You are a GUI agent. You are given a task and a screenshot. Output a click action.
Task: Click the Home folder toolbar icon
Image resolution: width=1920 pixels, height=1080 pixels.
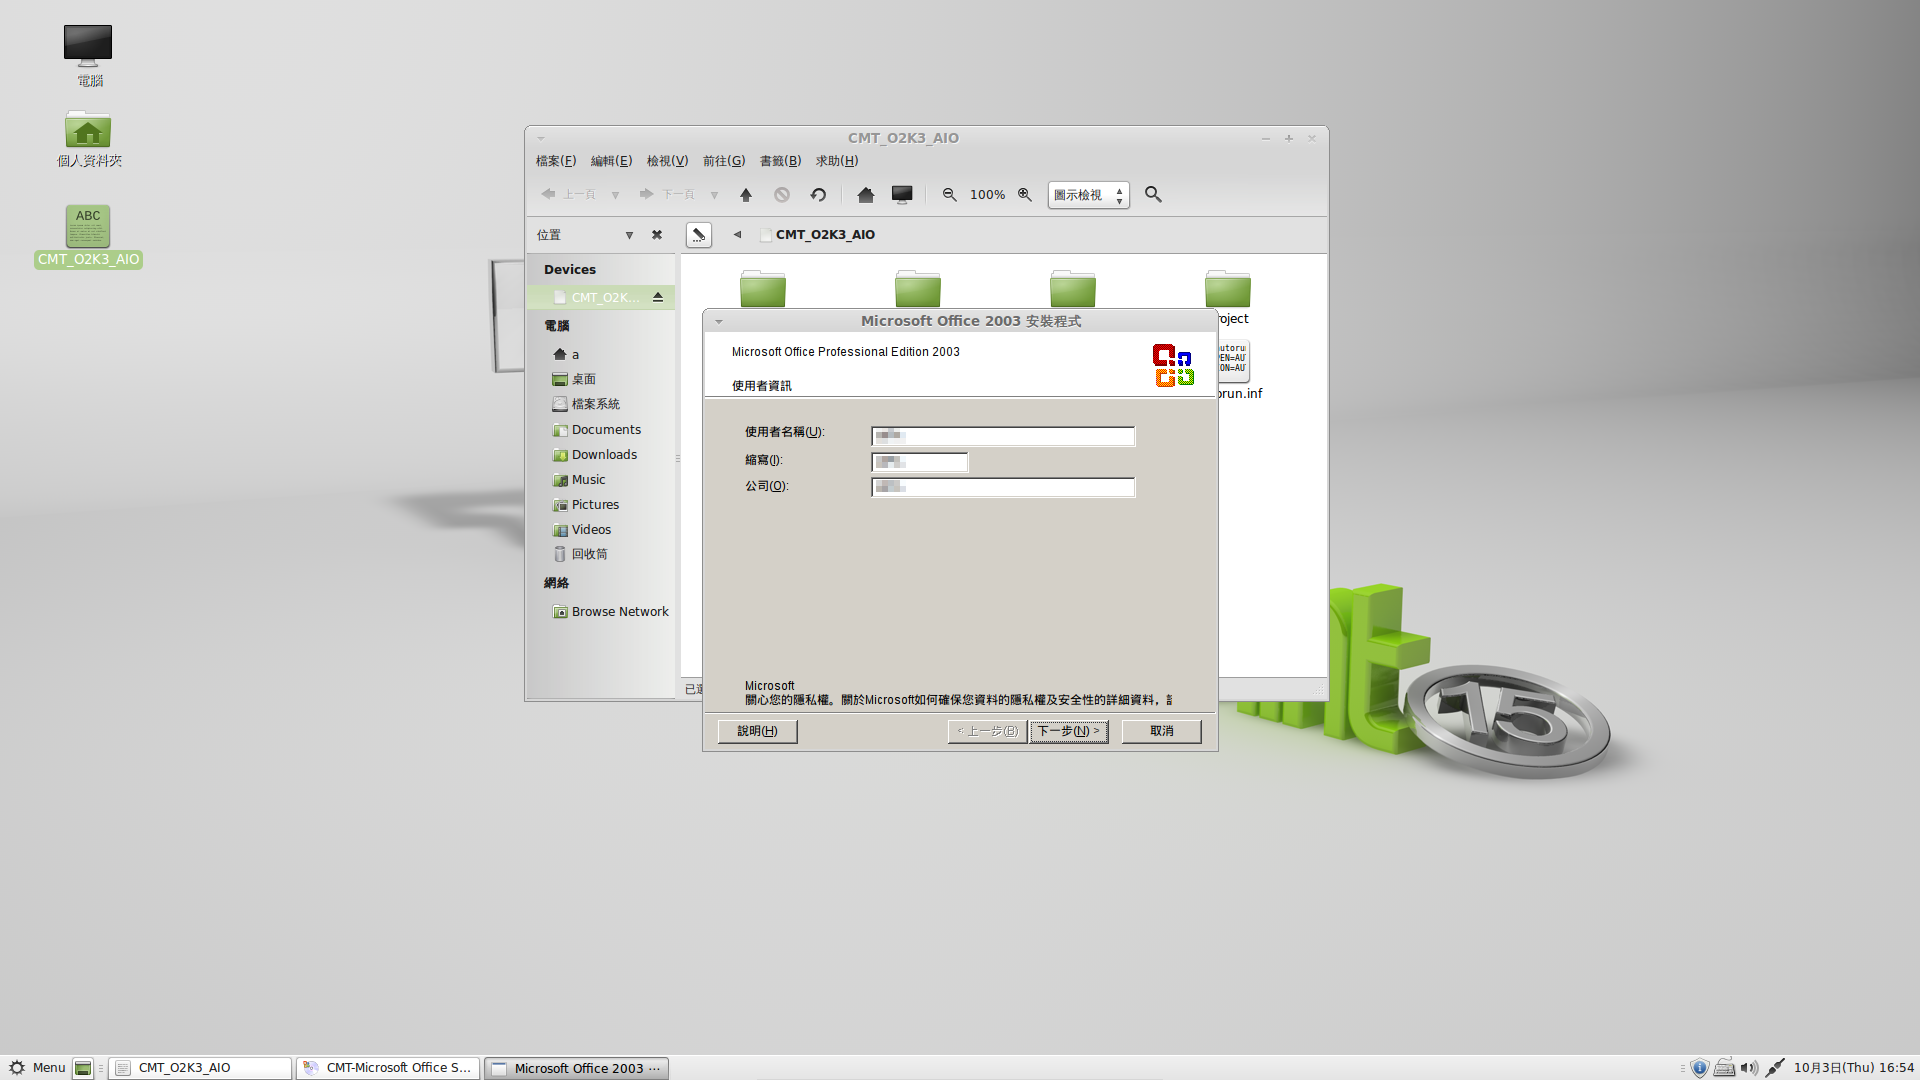(x=865, y=195)
